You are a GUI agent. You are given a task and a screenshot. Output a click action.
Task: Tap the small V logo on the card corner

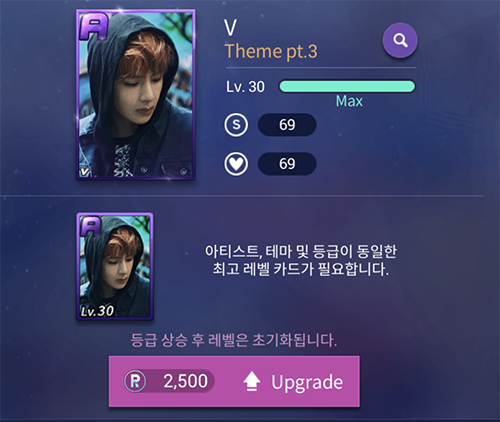85,172
